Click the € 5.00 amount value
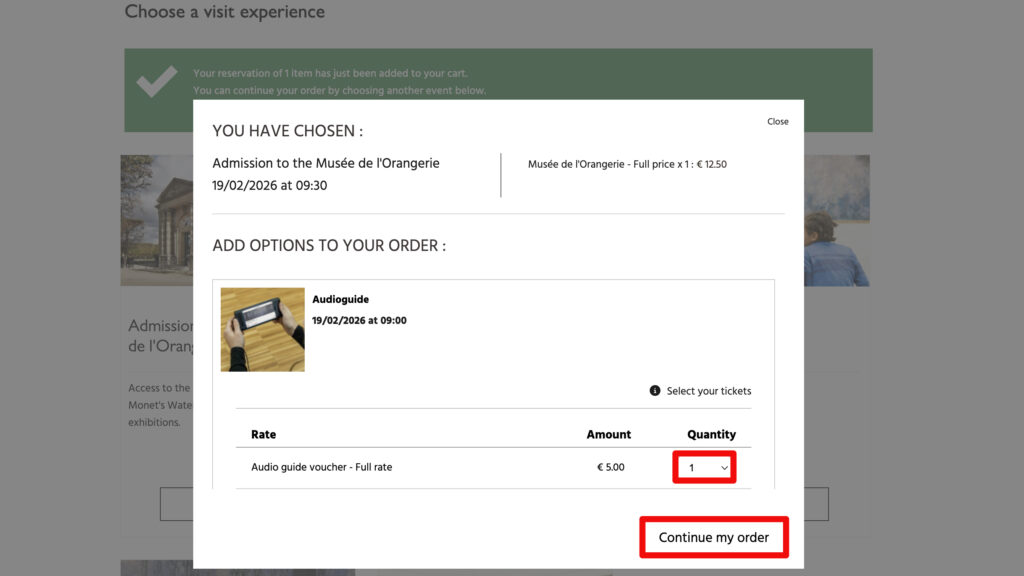This screenshot has width=1024, height=576. tap(610, 467)
